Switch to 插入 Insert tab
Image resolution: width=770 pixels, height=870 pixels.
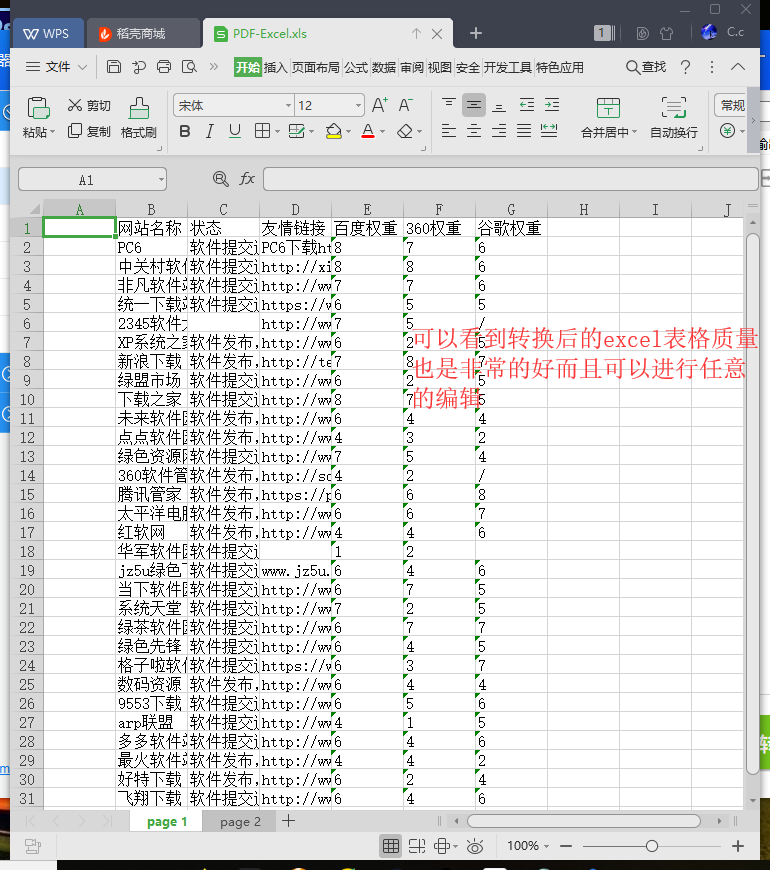[275, 68]
